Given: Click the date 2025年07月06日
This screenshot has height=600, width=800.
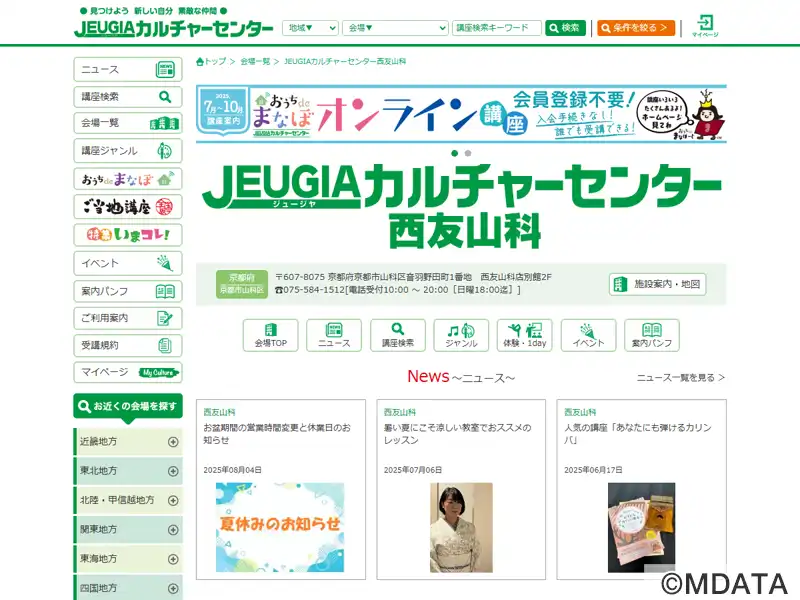Looking at the screenshot, I should [412, 470].
